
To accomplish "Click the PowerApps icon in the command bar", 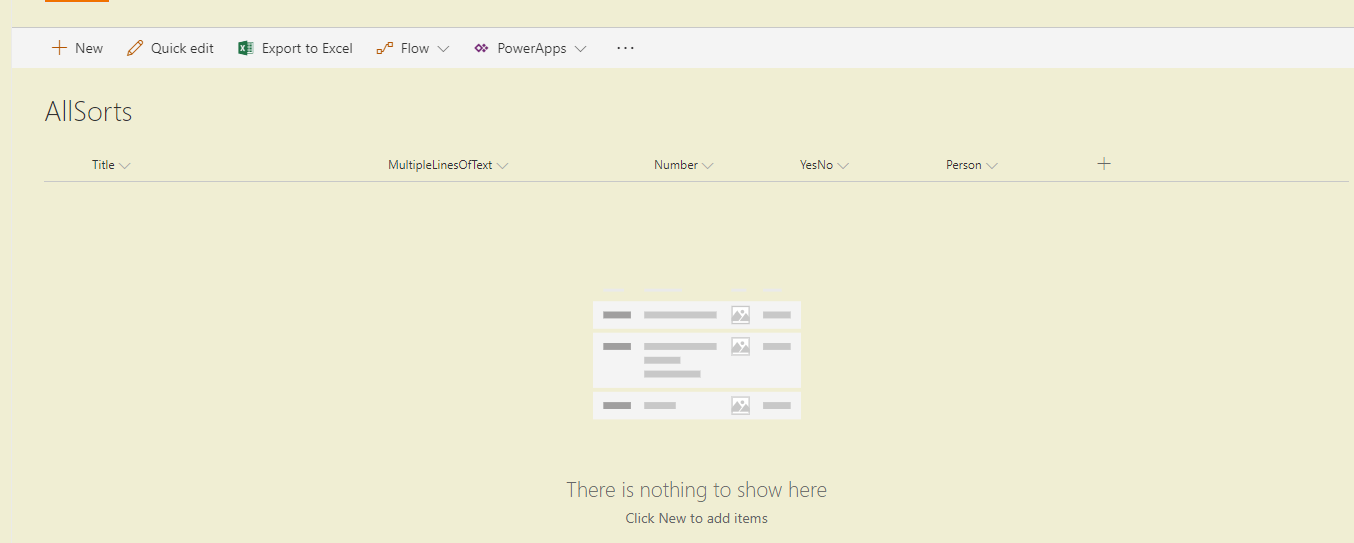I will pos(481,48).
